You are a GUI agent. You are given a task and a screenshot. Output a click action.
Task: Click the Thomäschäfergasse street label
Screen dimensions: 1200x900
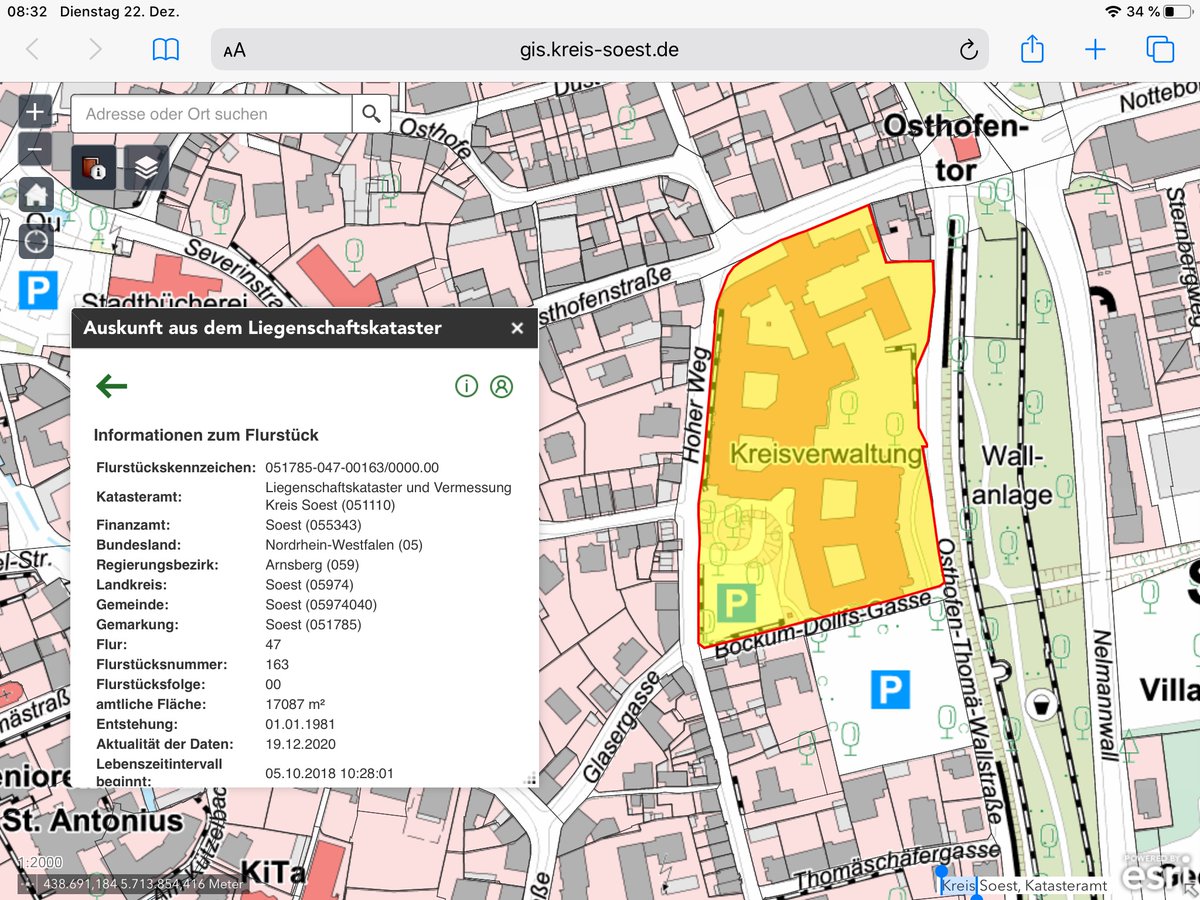click(x=896, y=866)
